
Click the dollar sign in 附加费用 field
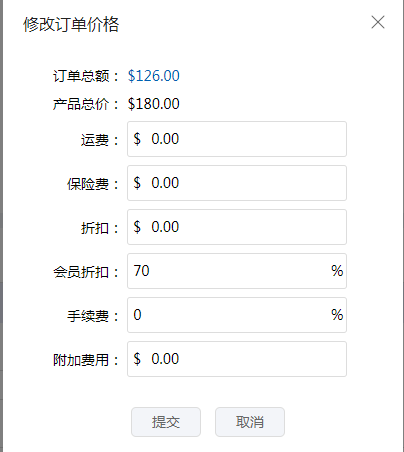137,359
